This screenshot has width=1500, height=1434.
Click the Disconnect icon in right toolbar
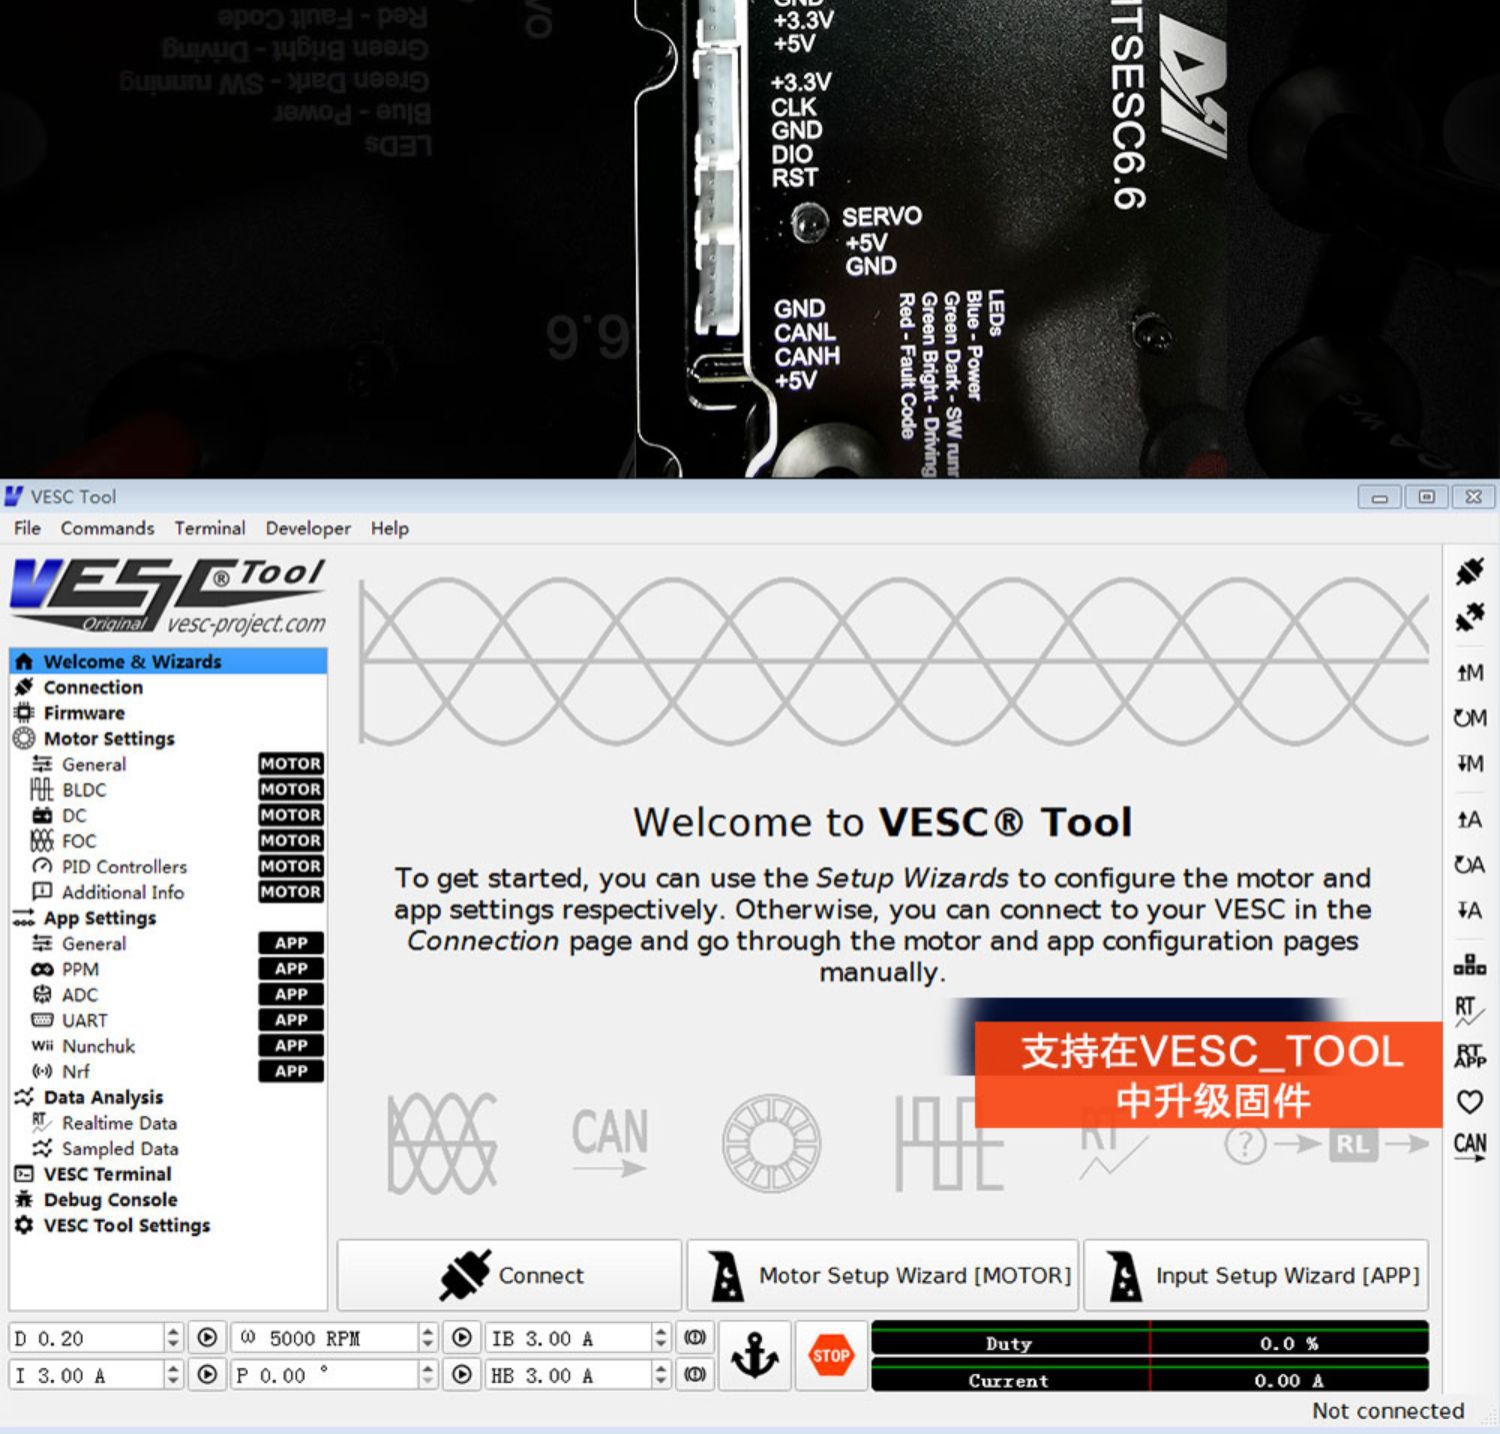1469,618
